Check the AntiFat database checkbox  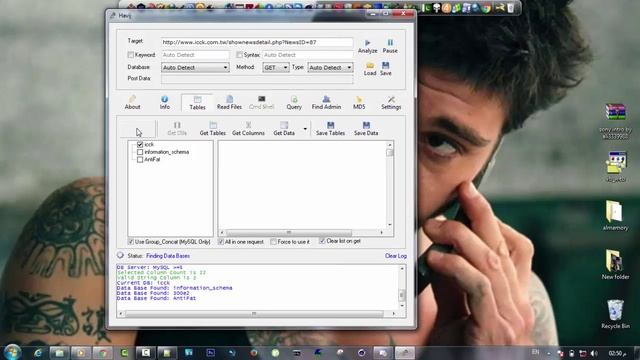[x=140, y=160]
